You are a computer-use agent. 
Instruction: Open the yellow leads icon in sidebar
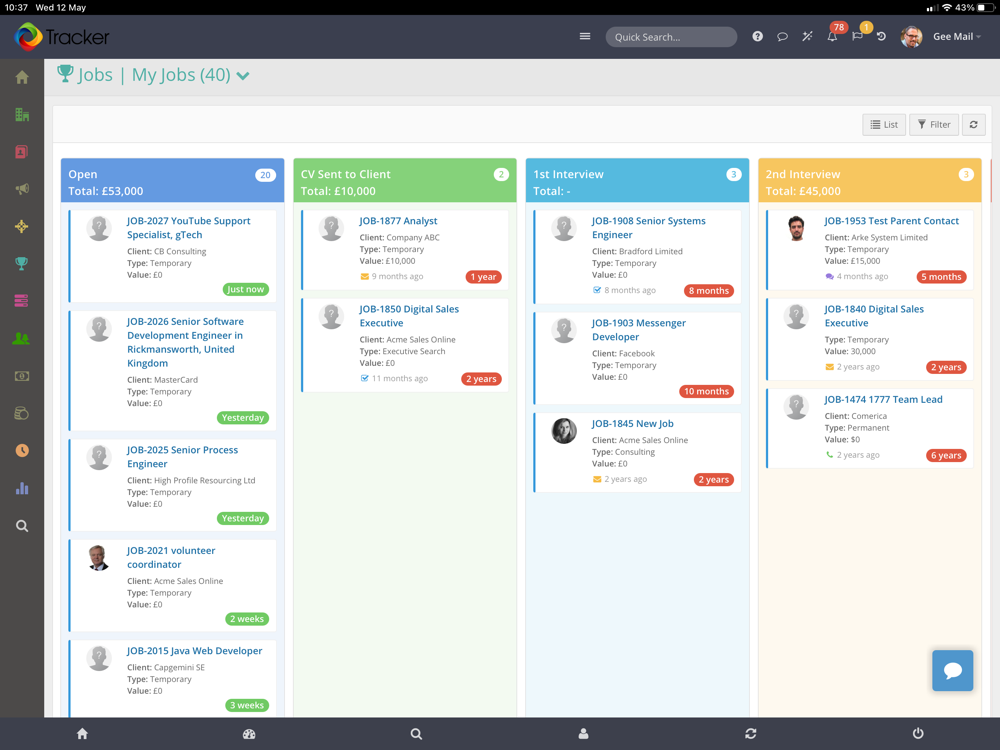point(22,226)
